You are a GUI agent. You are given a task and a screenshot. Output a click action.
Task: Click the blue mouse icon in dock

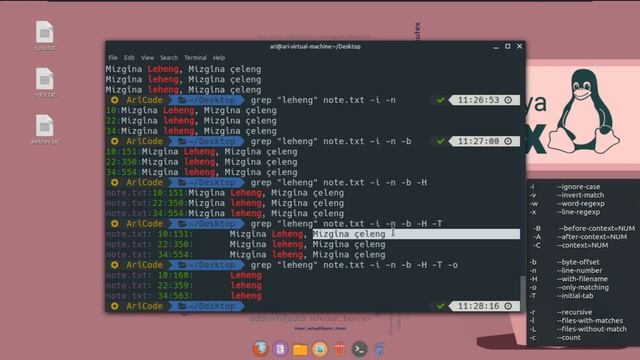379,349
